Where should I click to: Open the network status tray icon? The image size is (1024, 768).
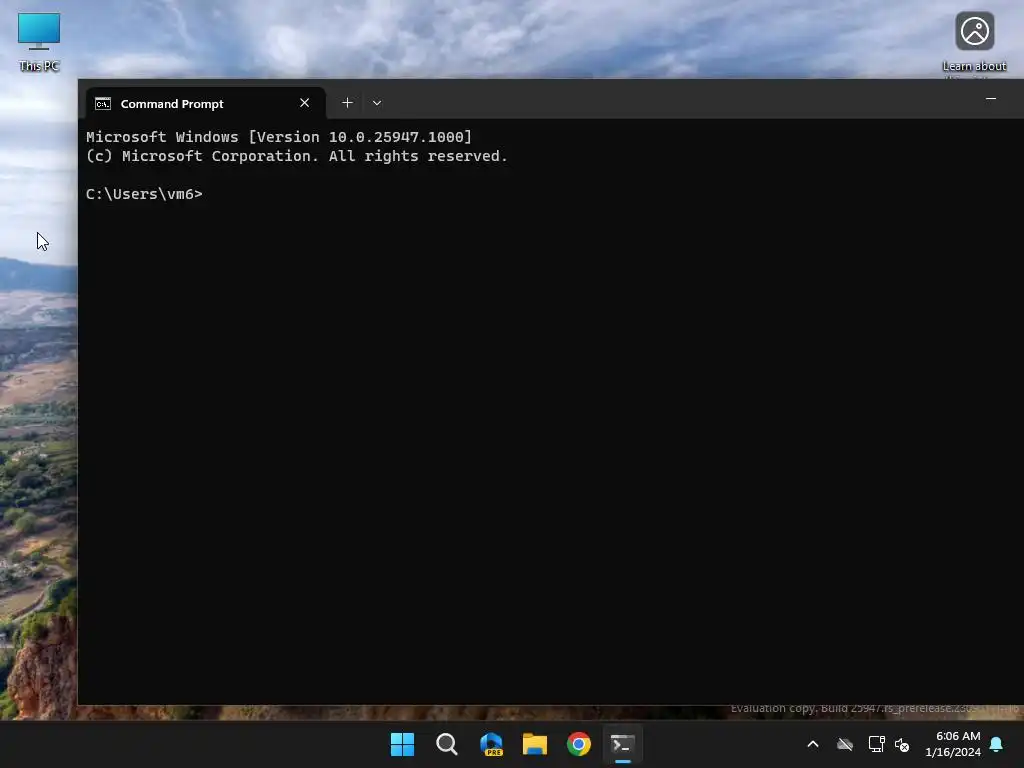(876, 744)
